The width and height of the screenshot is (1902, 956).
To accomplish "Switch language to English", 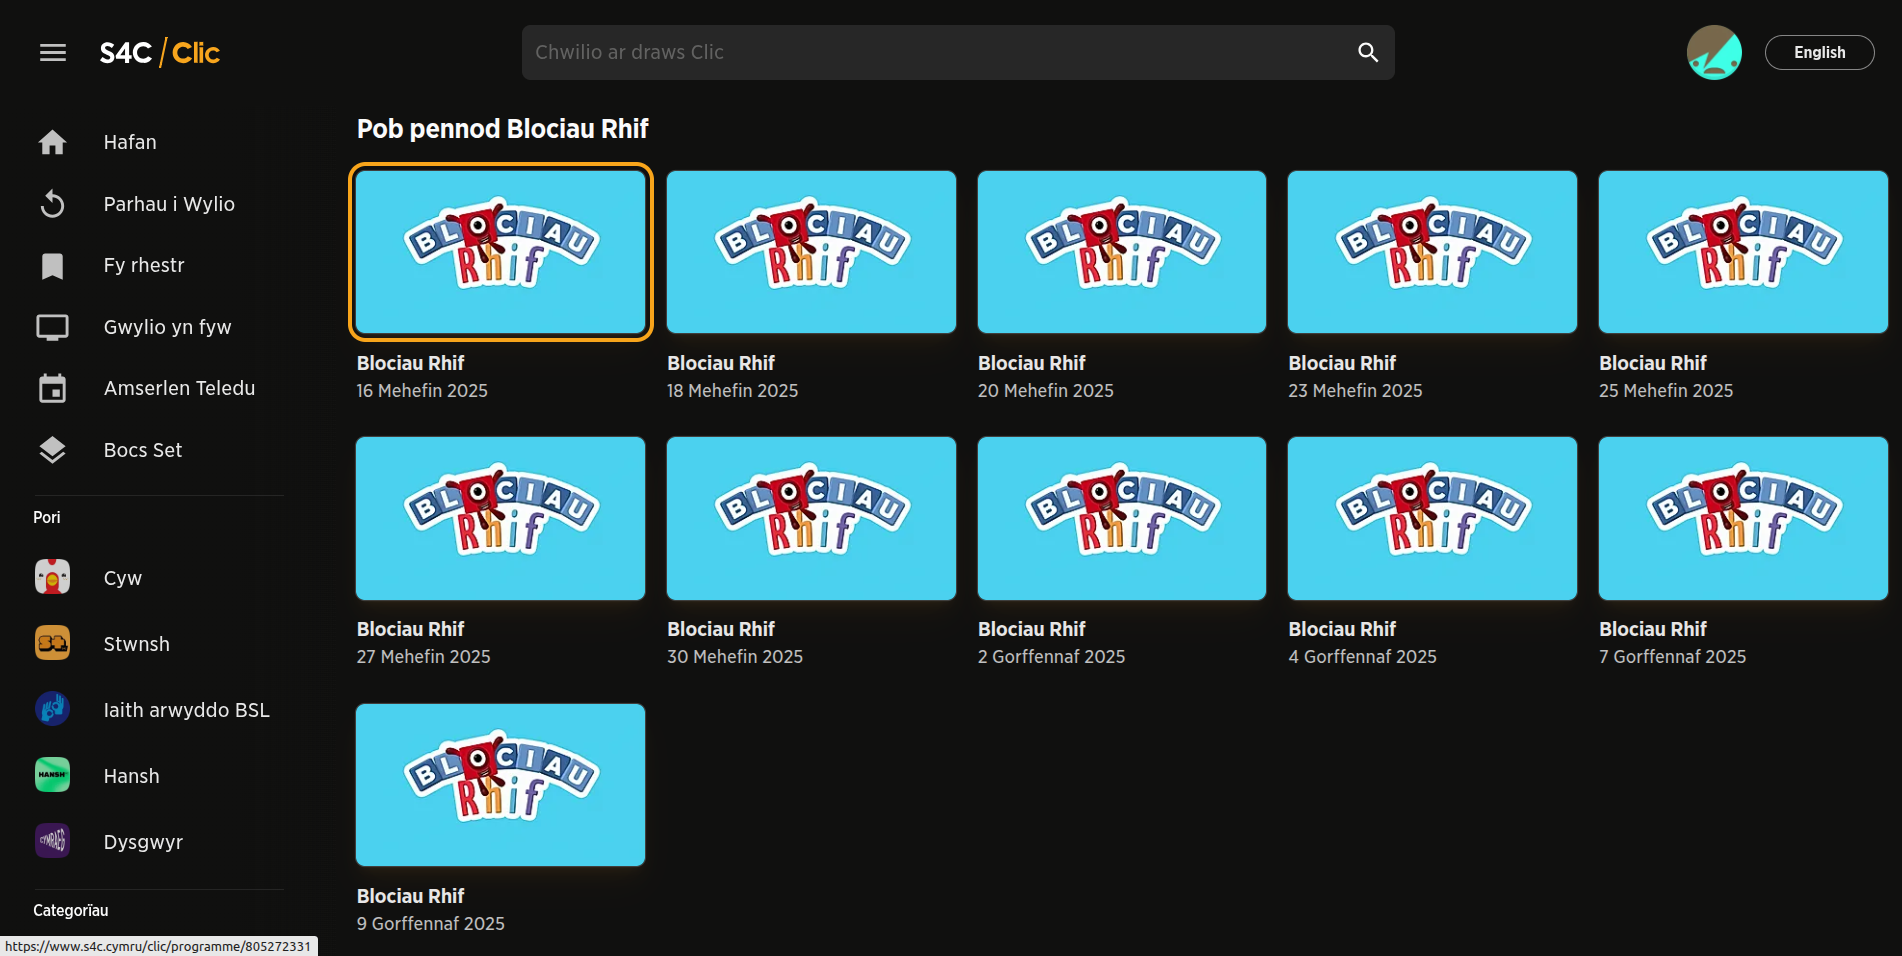I will click(x=1819, y=52).
